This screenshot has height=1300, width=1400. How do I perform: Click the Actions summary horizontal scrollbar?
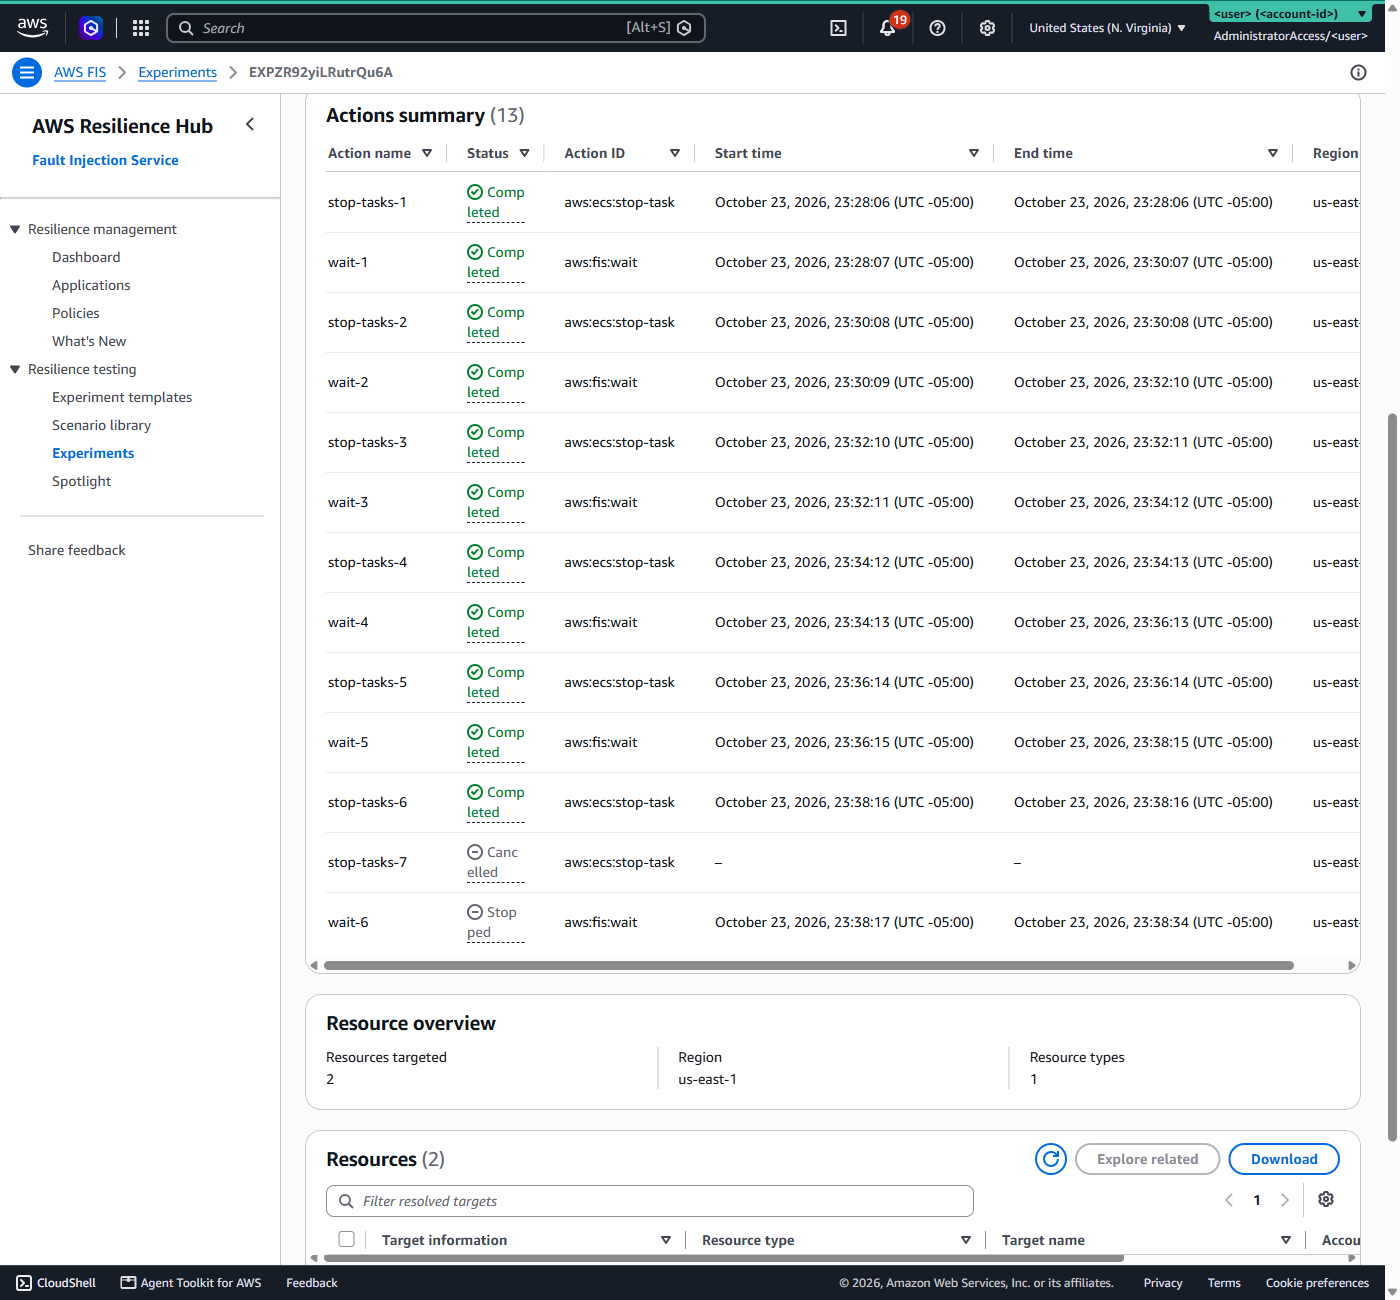[808, 966]
